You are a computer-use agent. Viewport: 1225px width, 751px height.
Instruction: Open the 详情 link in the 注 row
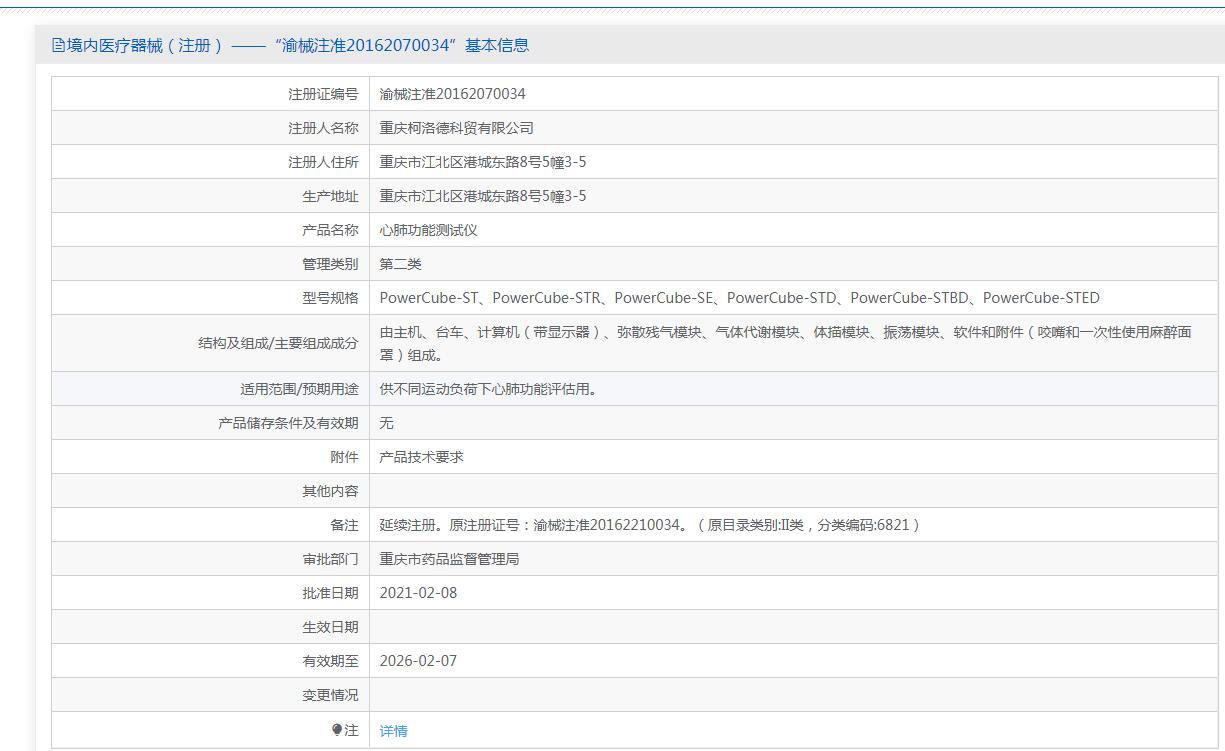[393, 731]
